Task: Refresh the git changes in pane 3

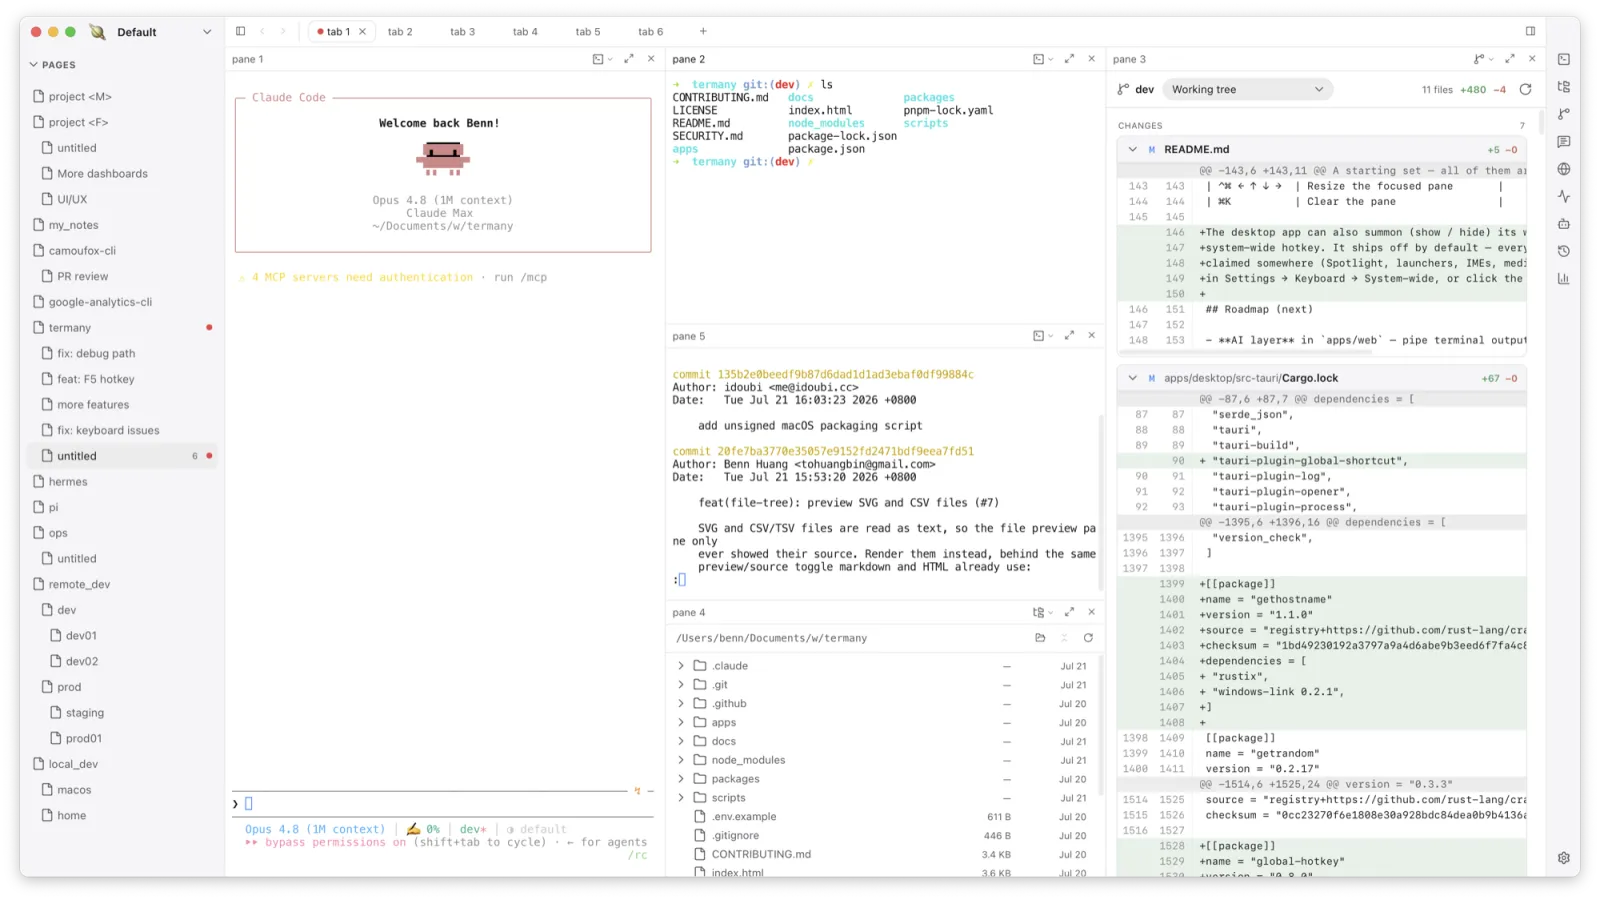Action: point(1526,89)
